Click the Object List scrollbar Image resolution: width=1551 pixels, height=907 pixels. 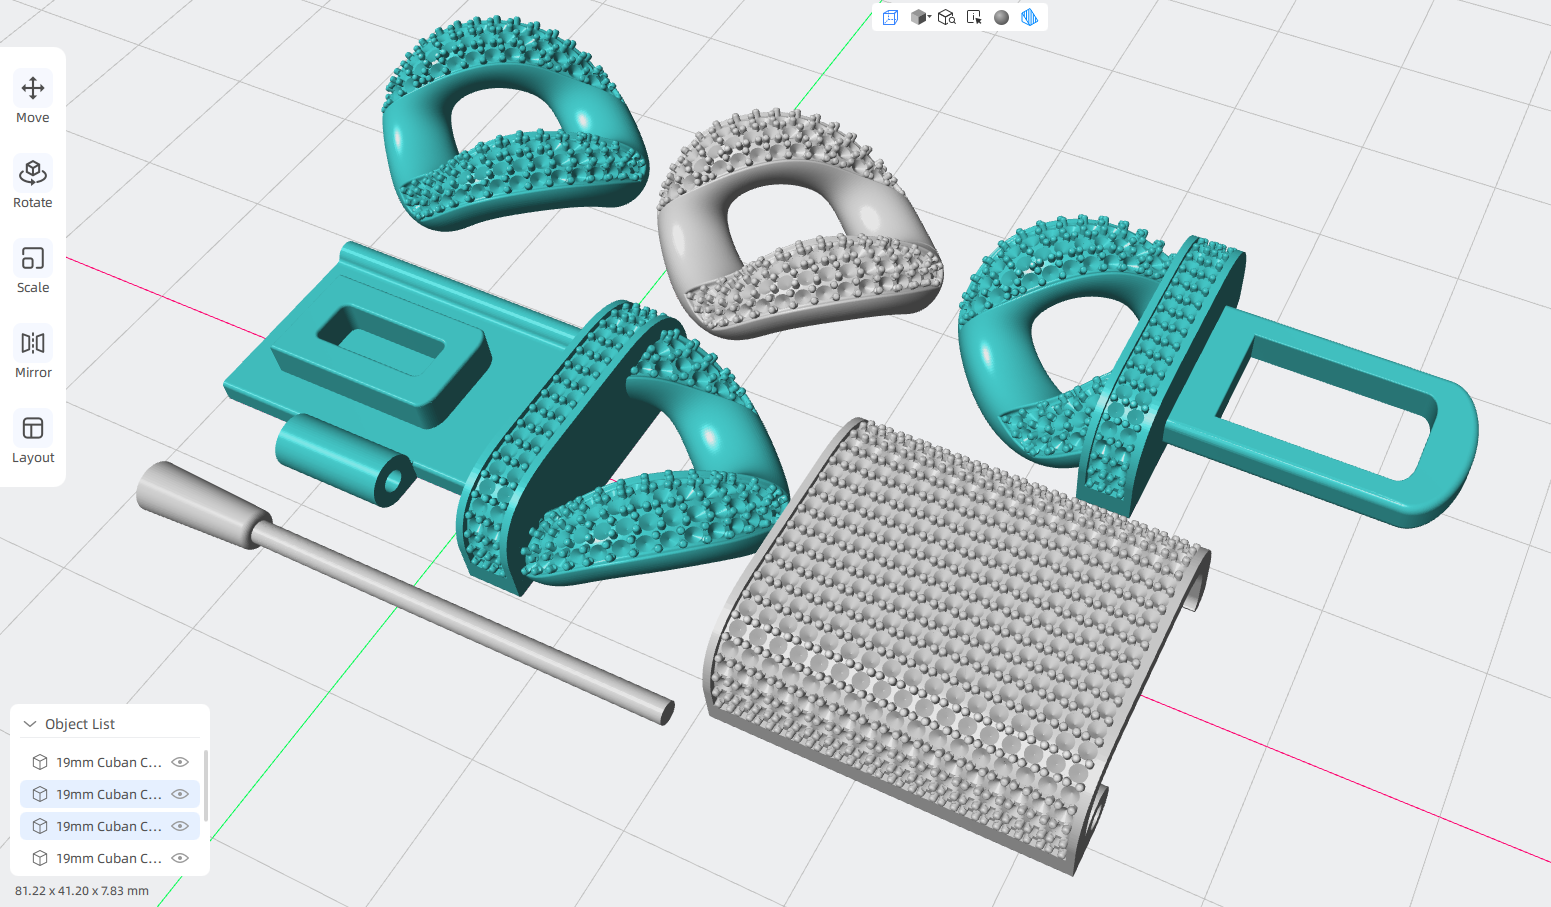point(206,786)
